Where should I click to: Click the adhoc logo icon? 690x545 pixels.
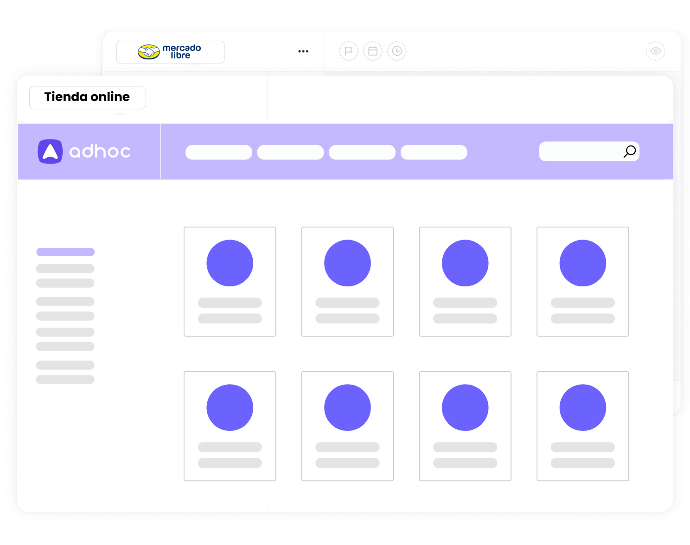[50, 152]
